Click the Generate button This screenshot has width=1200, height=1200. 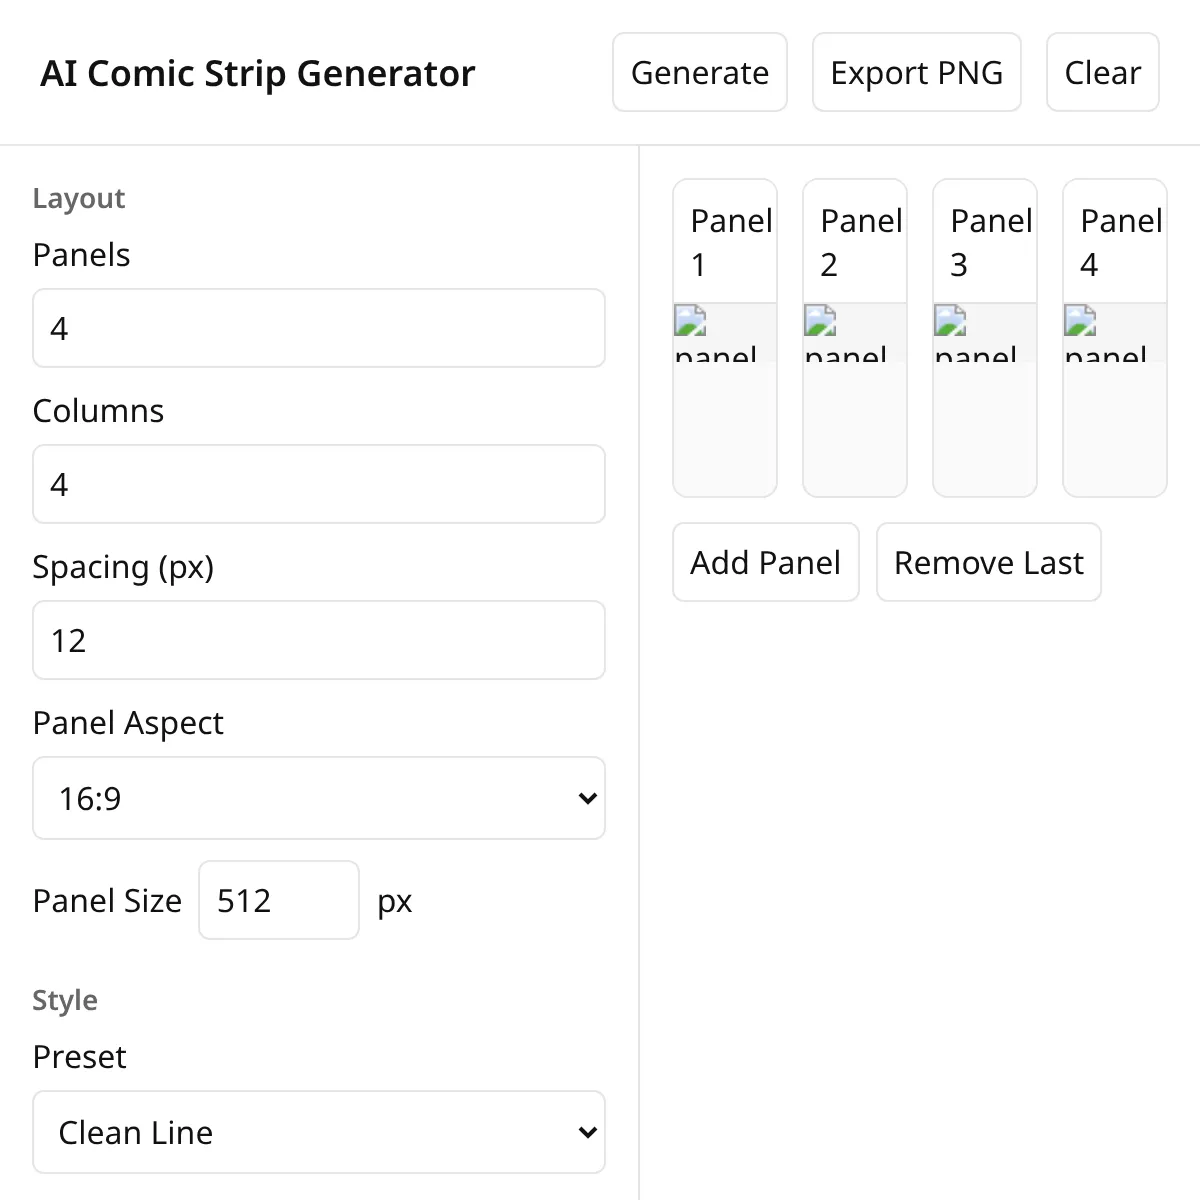point(700,72)
